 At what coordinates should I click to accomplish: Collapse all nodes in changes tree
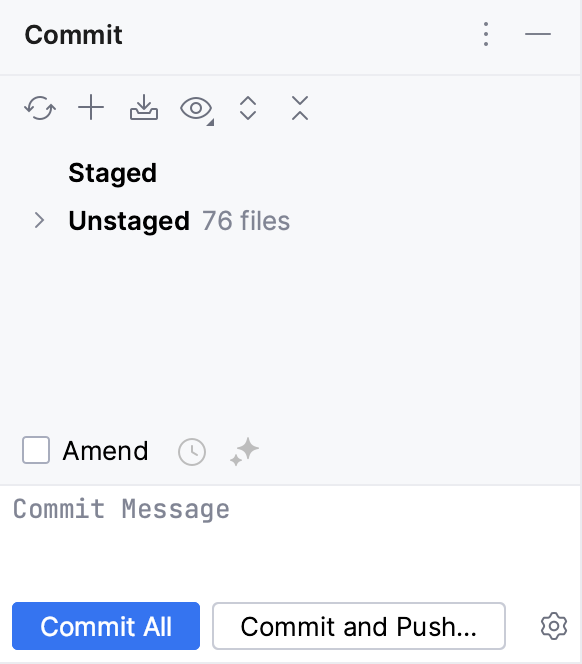pyautogui.click(x=300, y=108)
